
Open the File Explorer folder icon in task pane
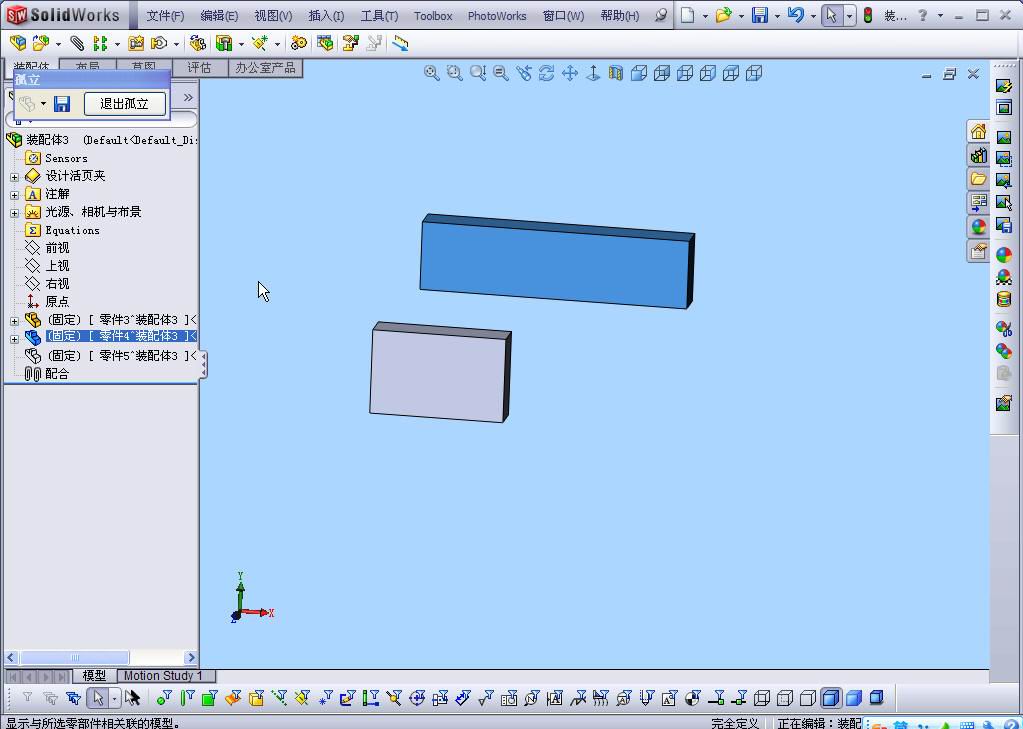(x=978, y=179)
